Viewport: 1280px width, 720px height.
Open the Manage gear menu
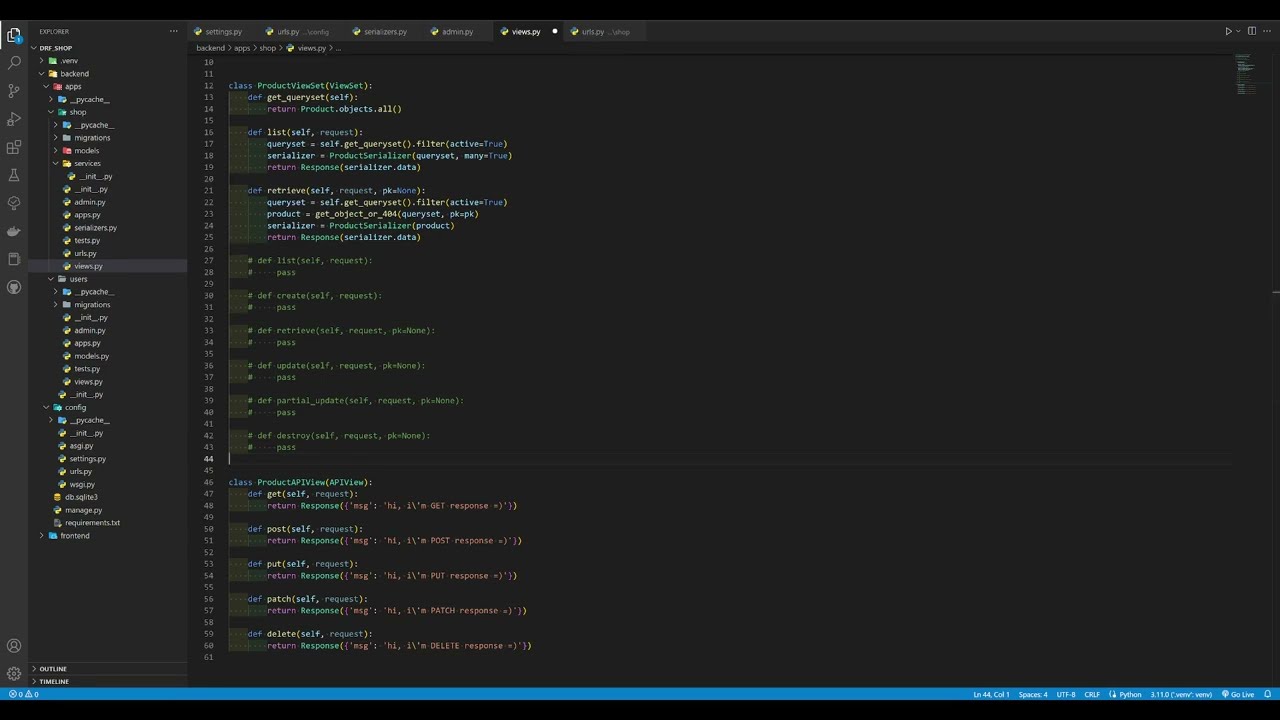[14, 674]
